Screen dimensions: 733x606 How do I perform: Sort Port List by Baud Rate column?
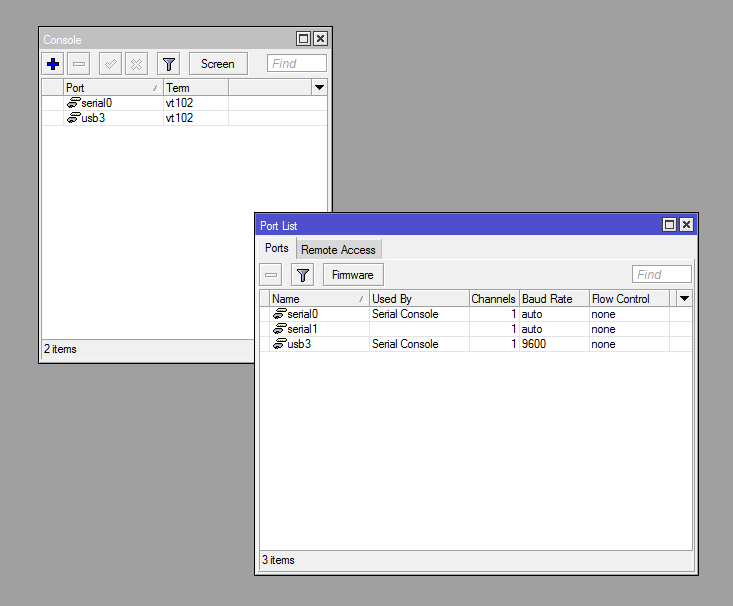coord(554,298)
